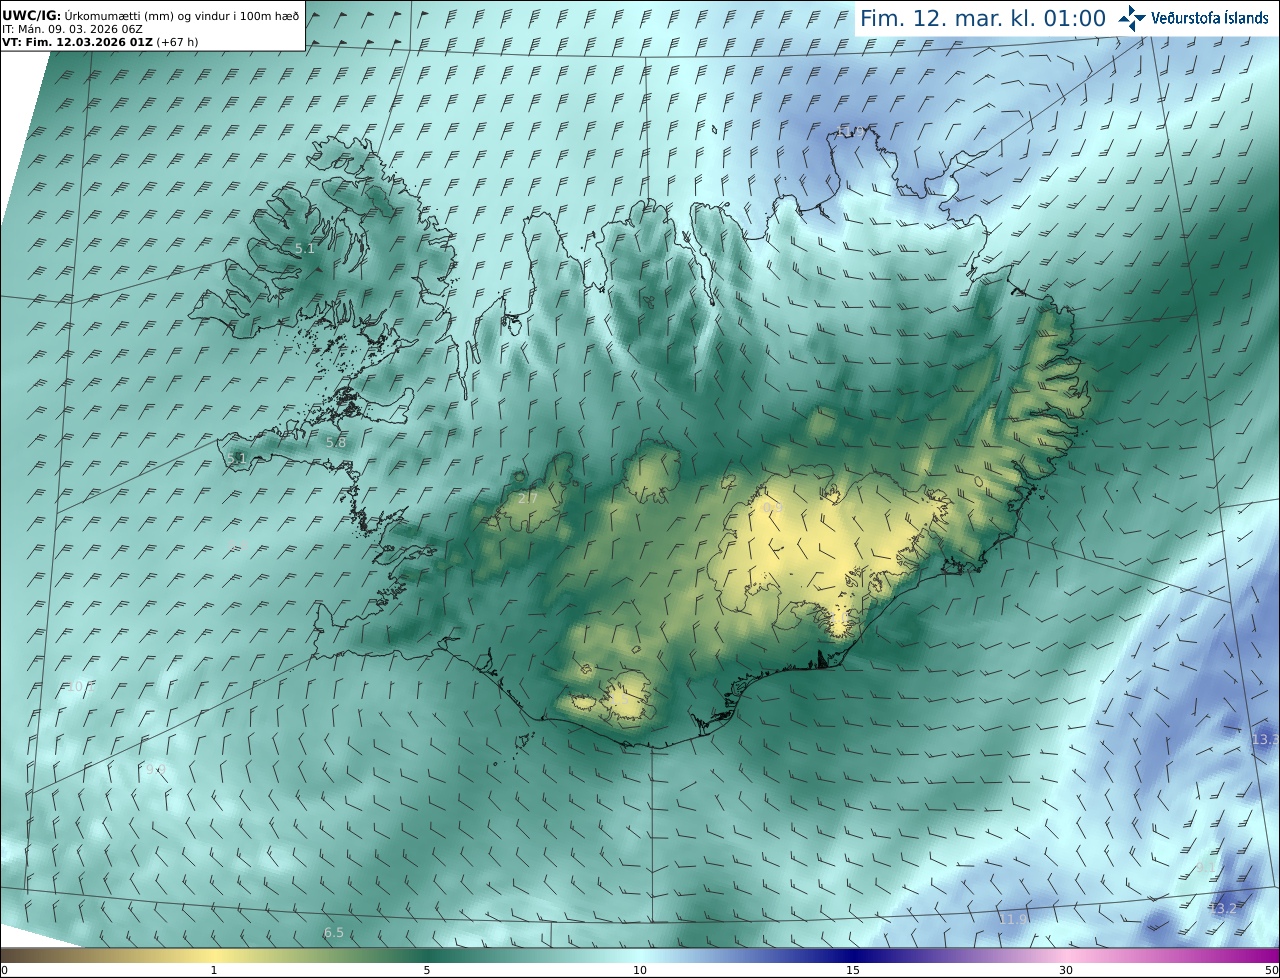Viewport: 1280px width, 978px height.
Task: Click the "VT: Fim. 12.03.2026 01Z (+67 h)" line
Action: 100,42
